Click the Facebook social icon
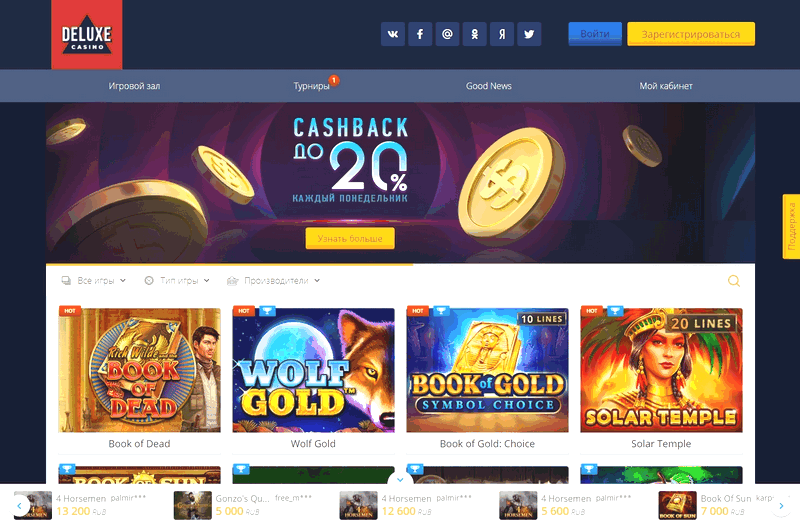 420,34
